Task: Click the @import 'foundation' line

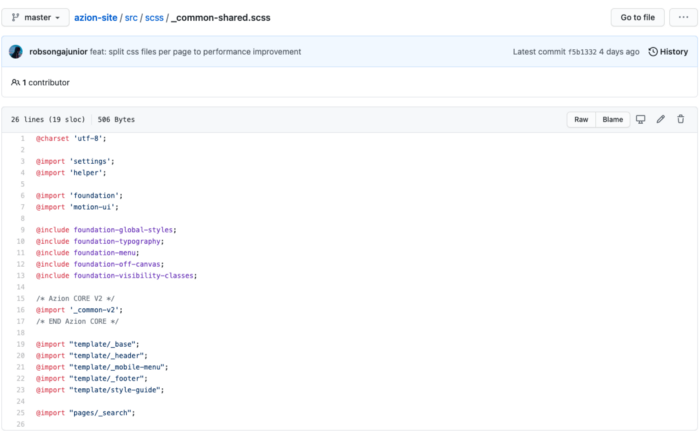Action: pos(79,196)
